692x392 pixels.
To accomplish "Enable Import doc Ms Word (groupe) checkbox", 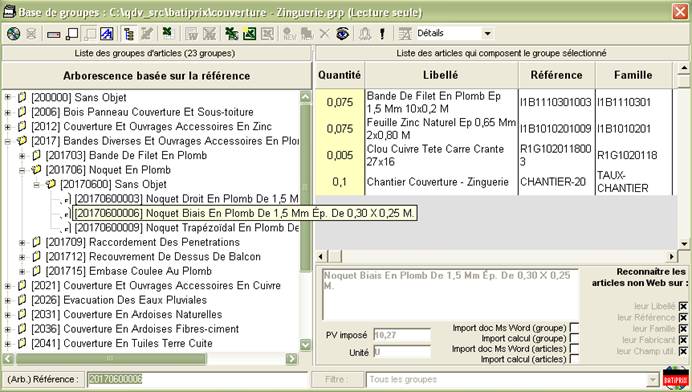I will [574, 328].
